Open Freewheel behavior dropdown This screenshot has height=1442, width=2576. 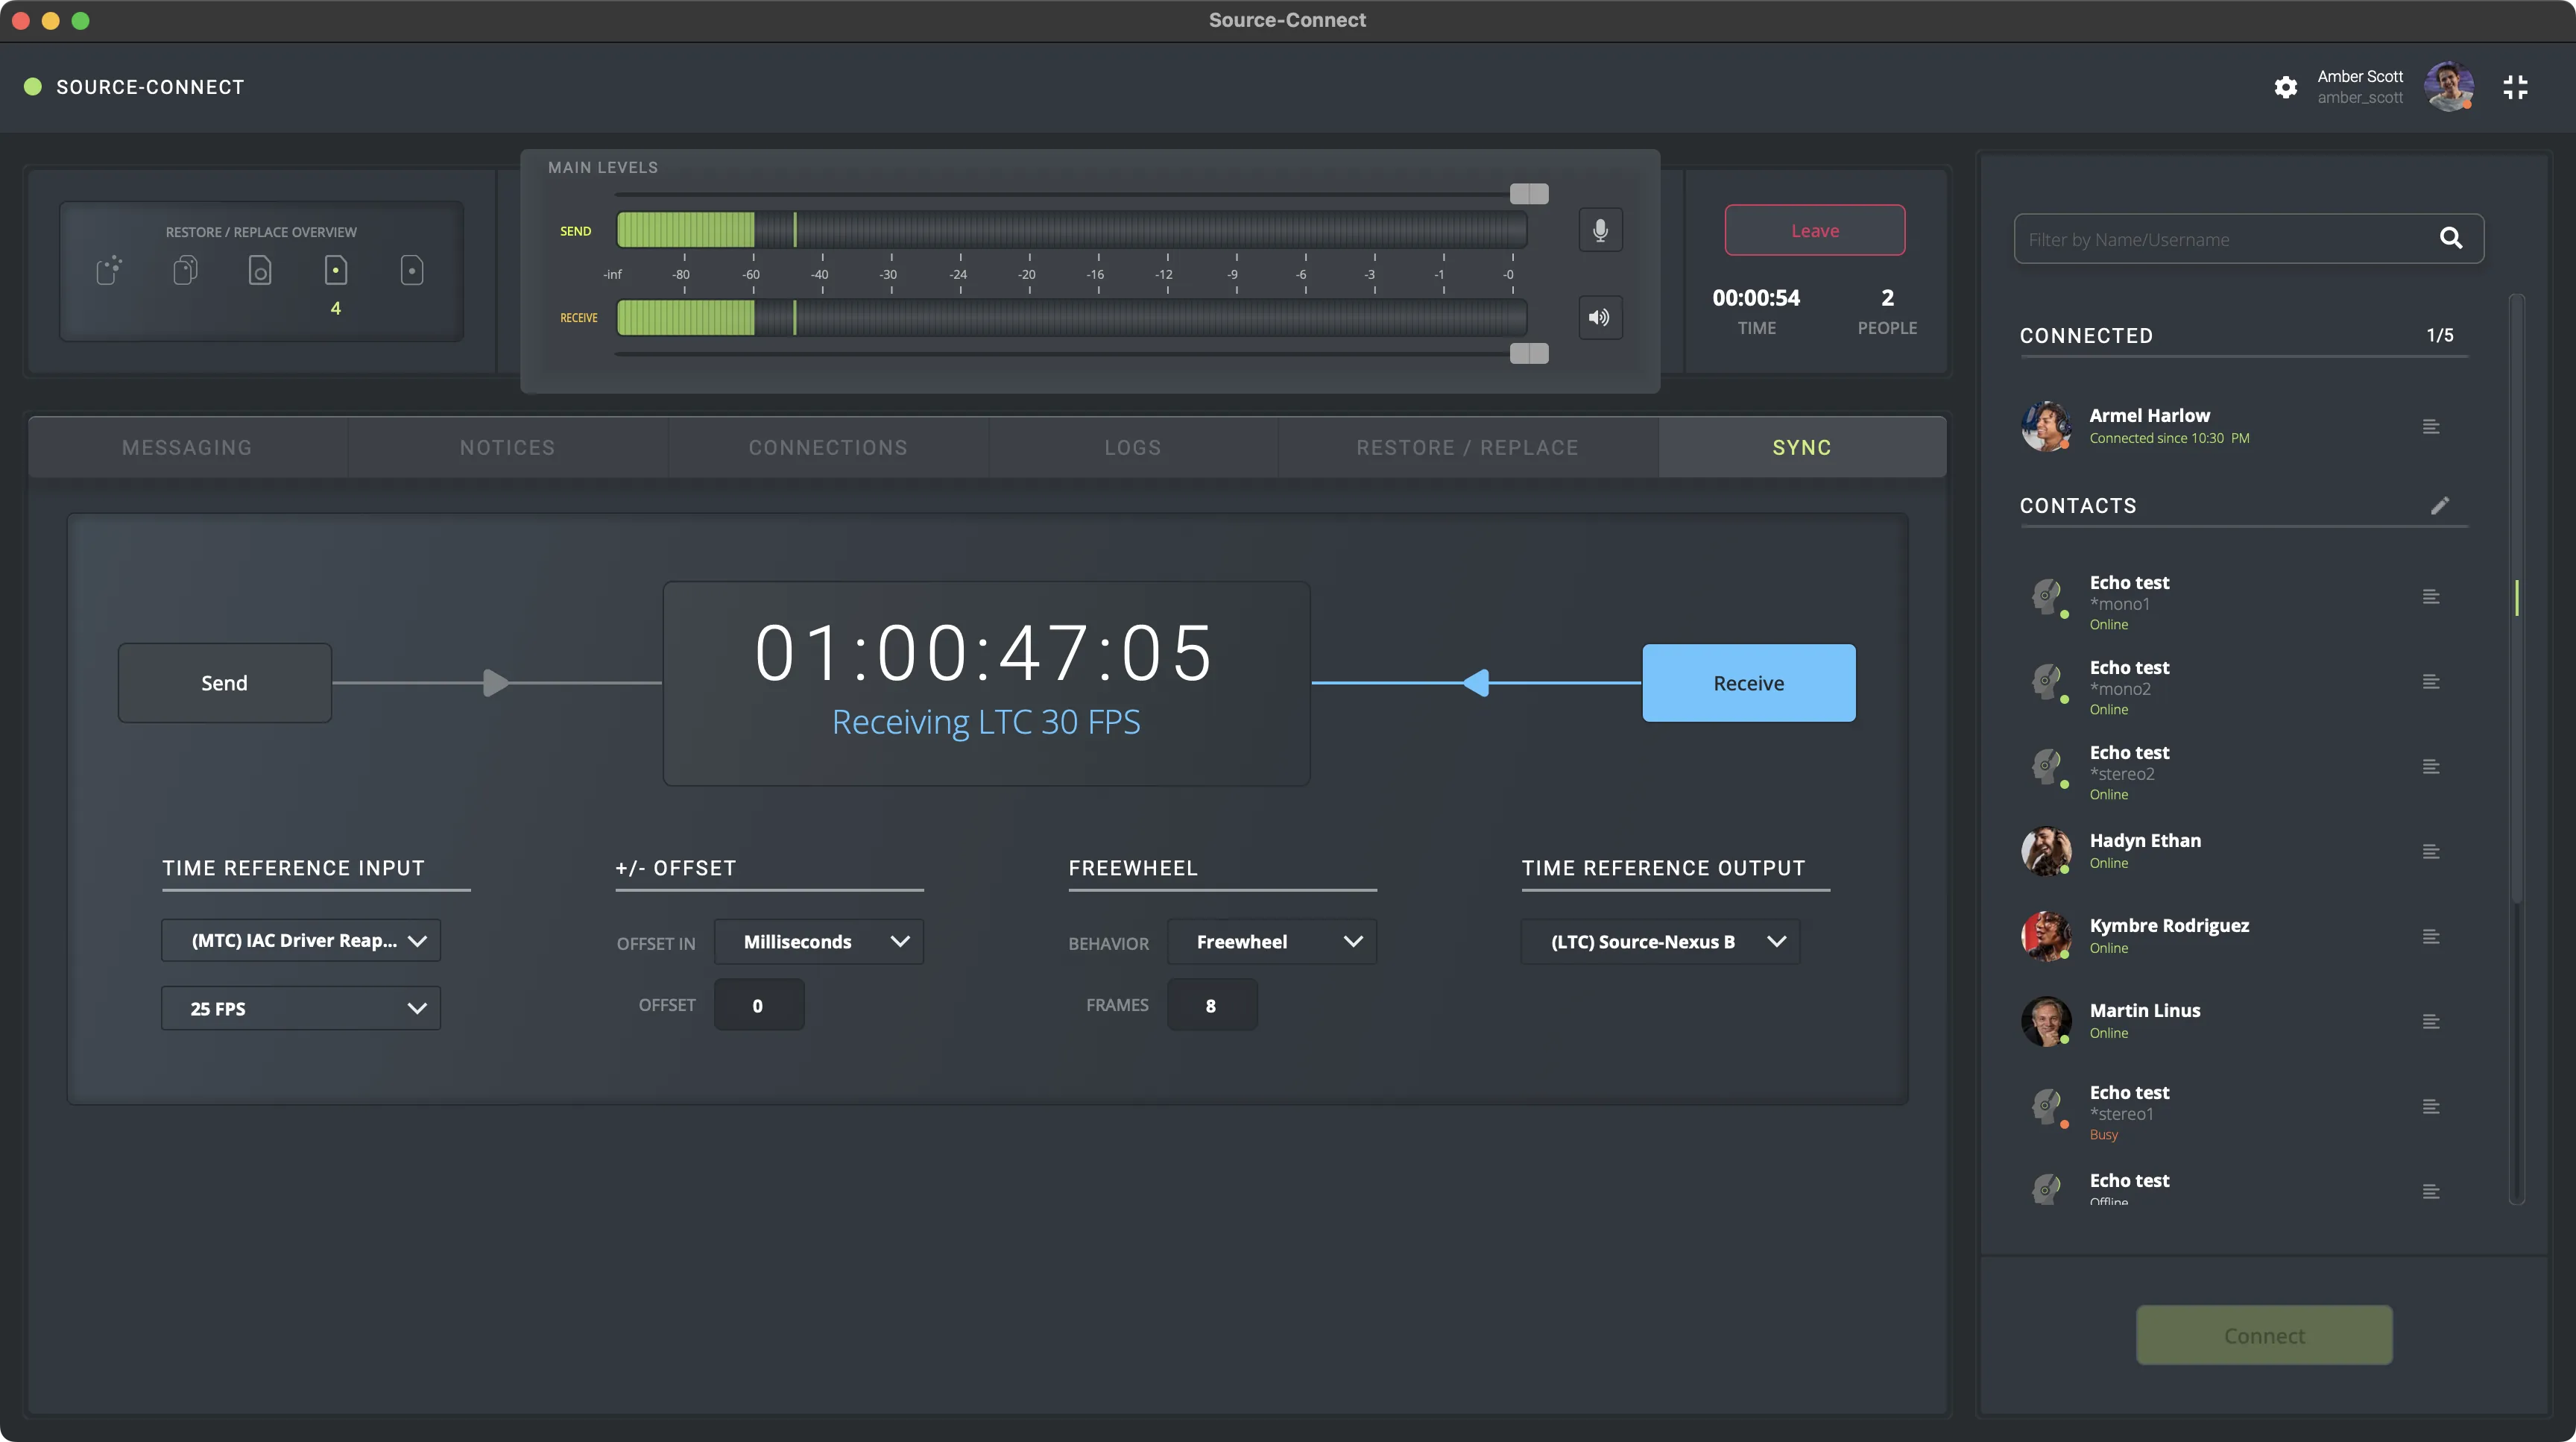click(1272, 942)
